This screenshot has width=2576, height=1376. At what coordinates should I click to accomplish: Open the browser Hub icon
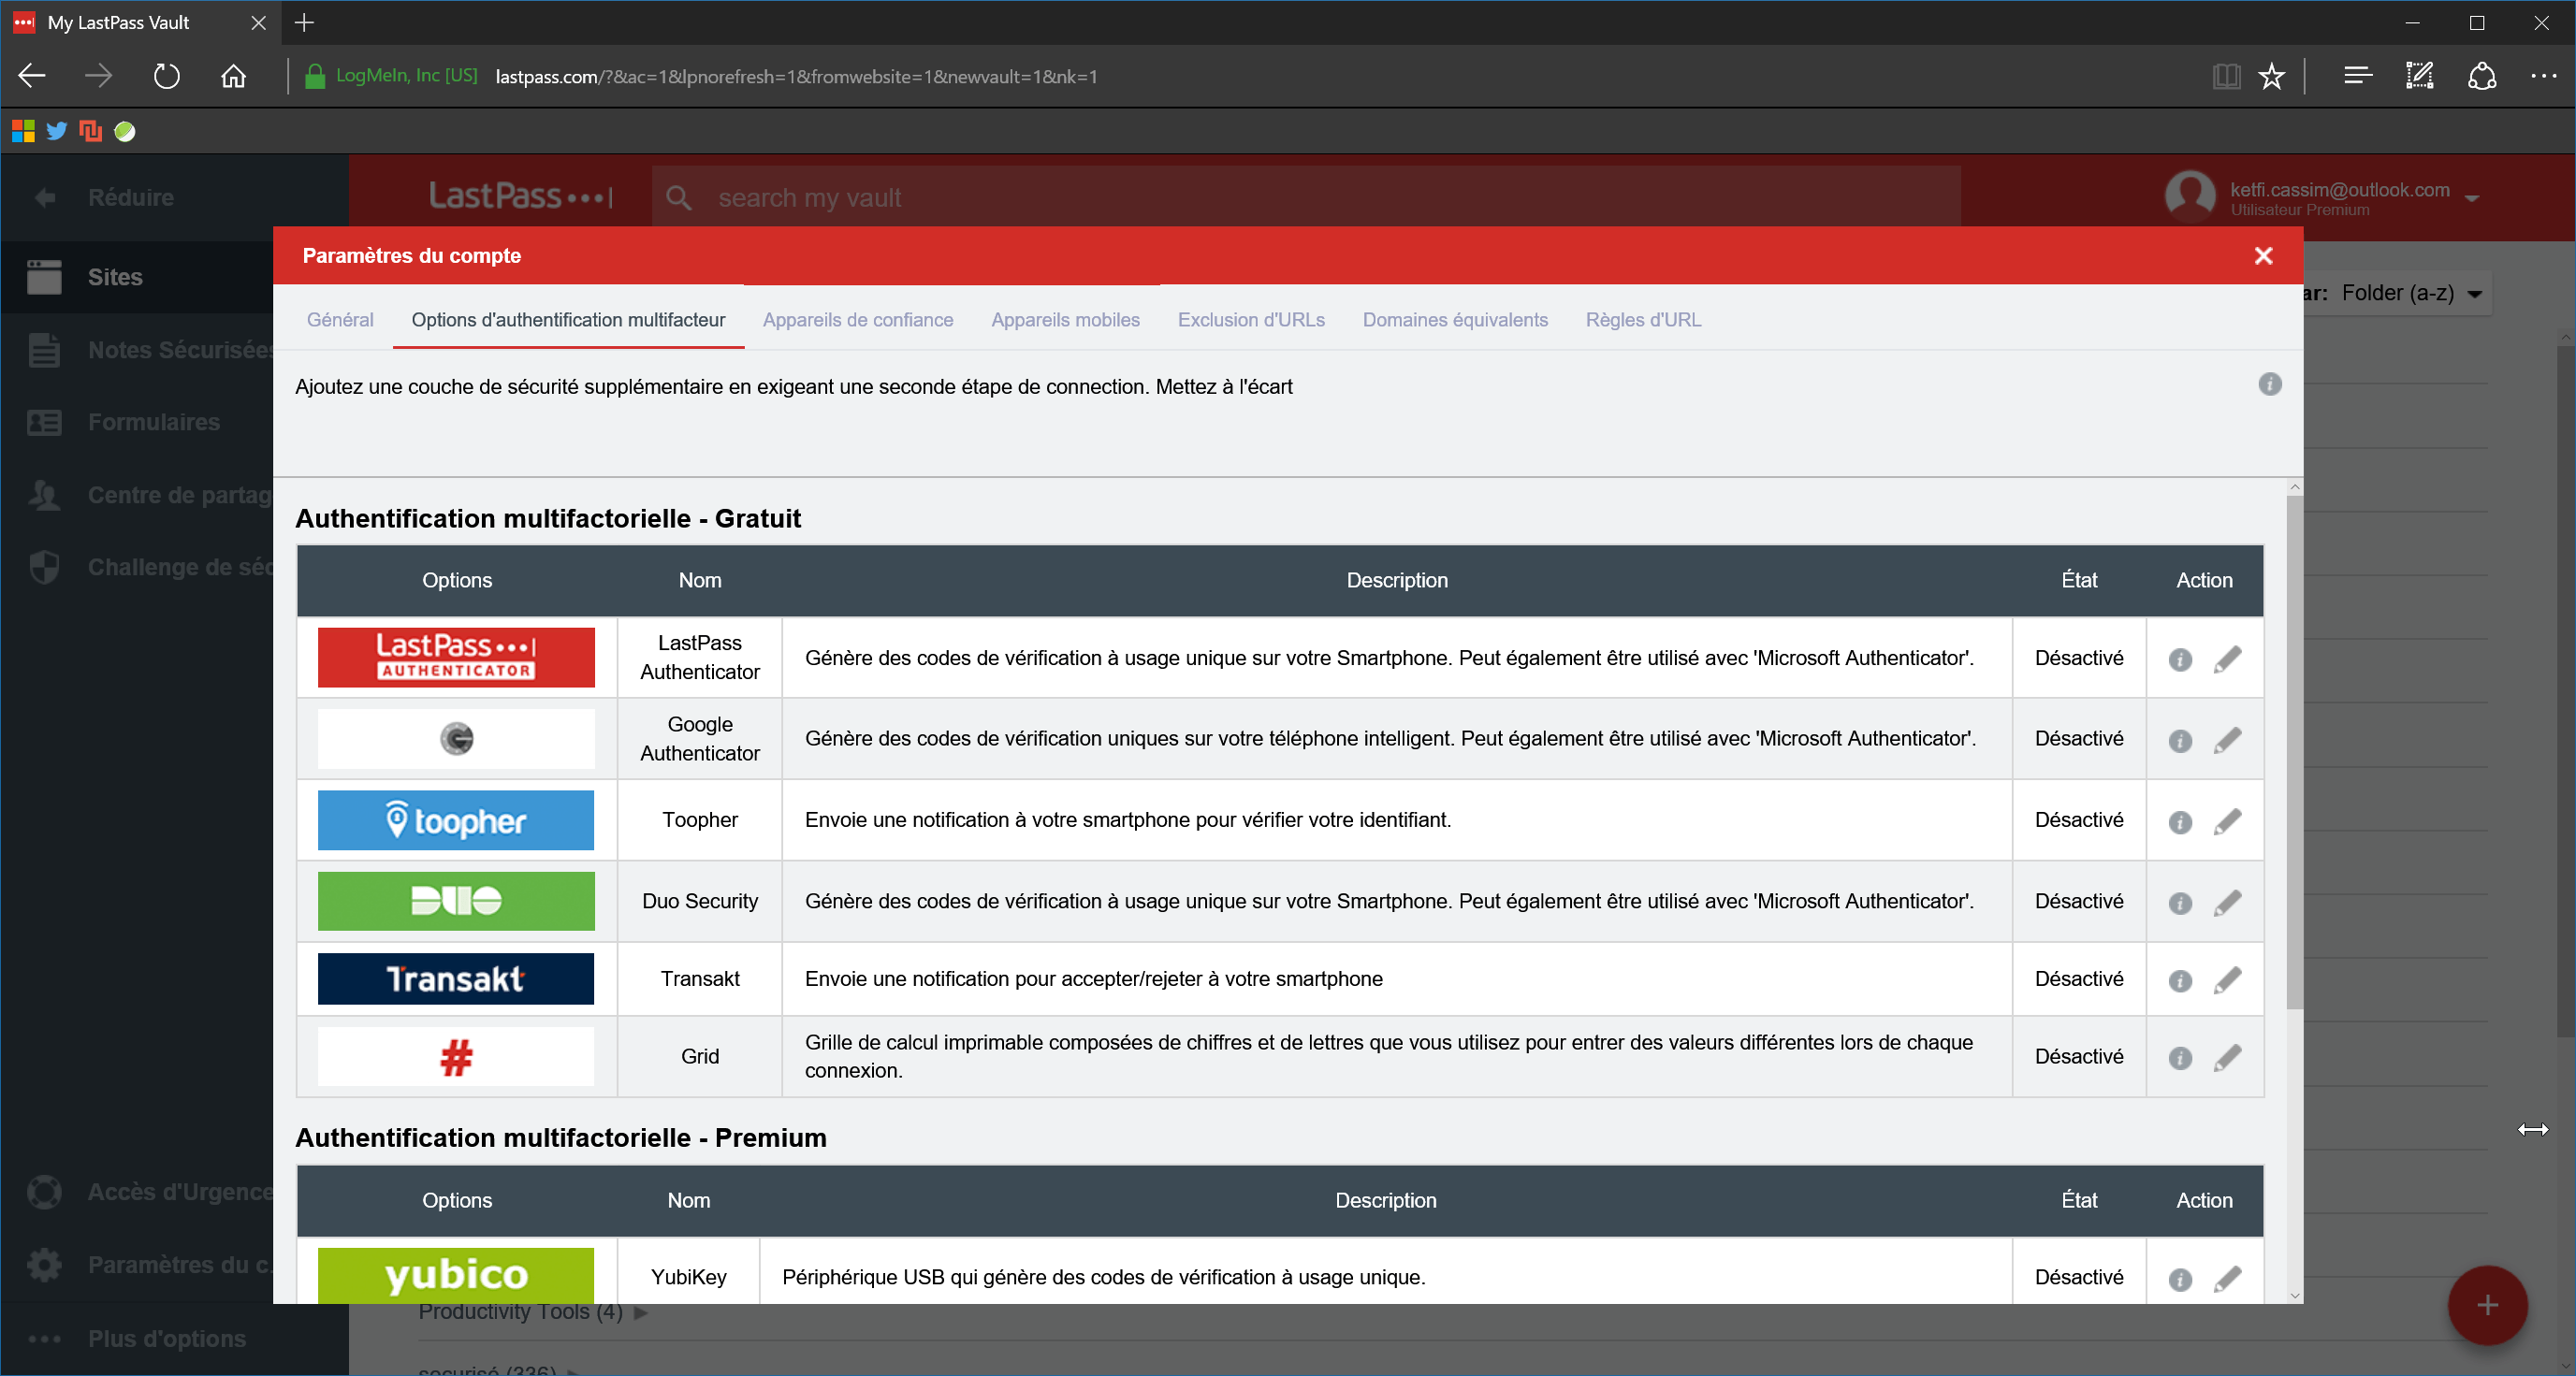point(2357,76)
